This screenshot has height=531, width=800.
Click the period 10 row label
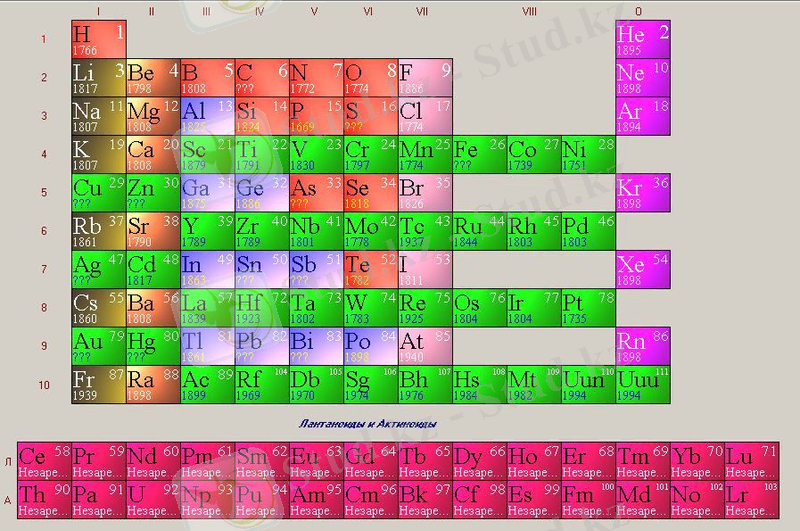43,384
